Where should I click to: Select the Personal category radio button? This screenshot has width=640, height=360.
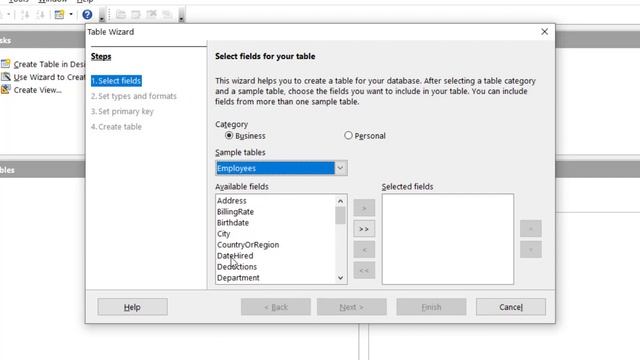[x=348, y=135]
